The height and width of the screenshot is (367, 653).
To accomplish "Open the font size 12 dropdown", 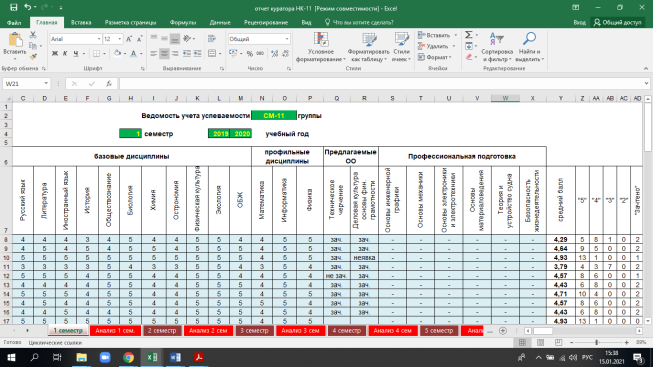I will [x=120, y=39].
